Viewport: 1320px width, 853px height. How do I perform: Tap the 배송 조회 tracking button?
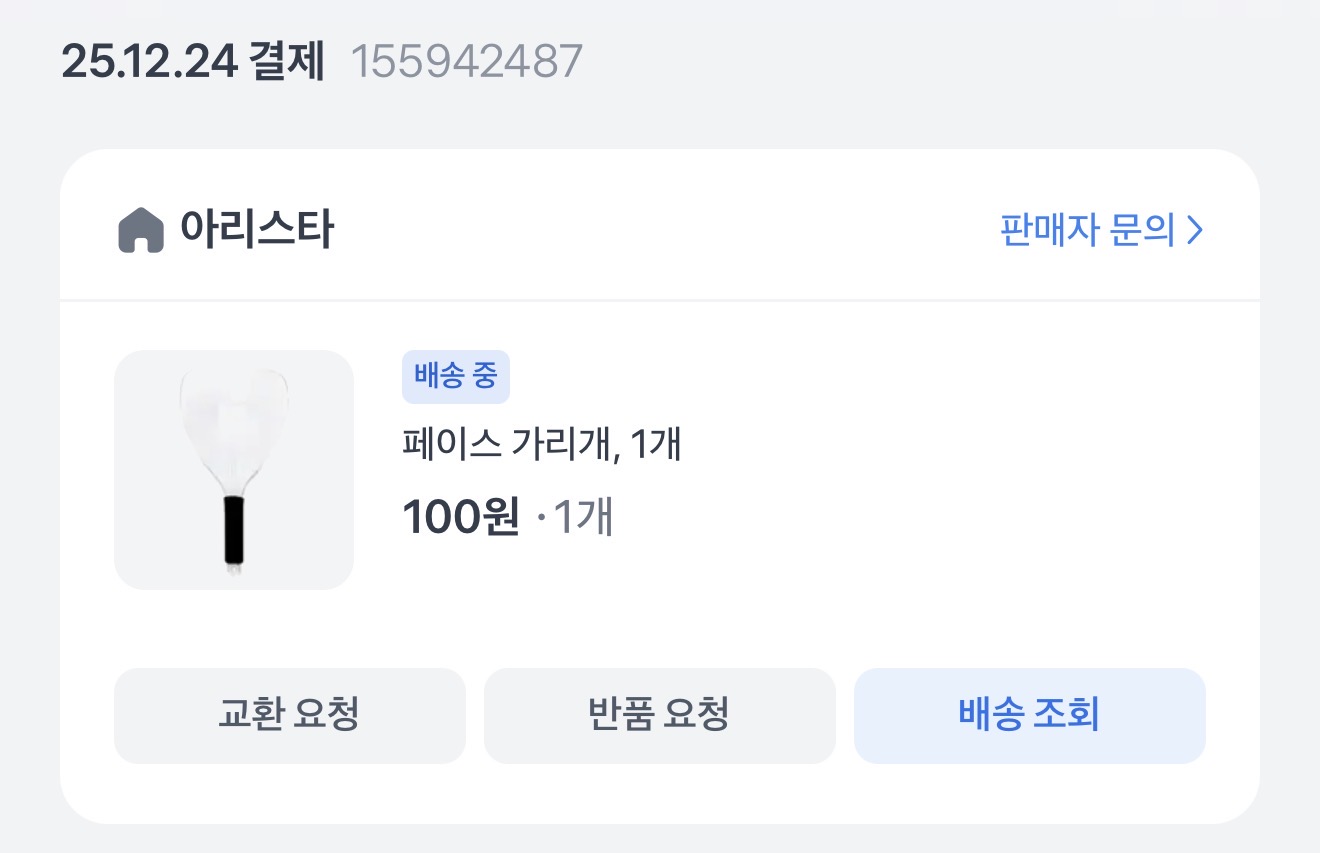pyautogui.click(x=1029, y=715)
